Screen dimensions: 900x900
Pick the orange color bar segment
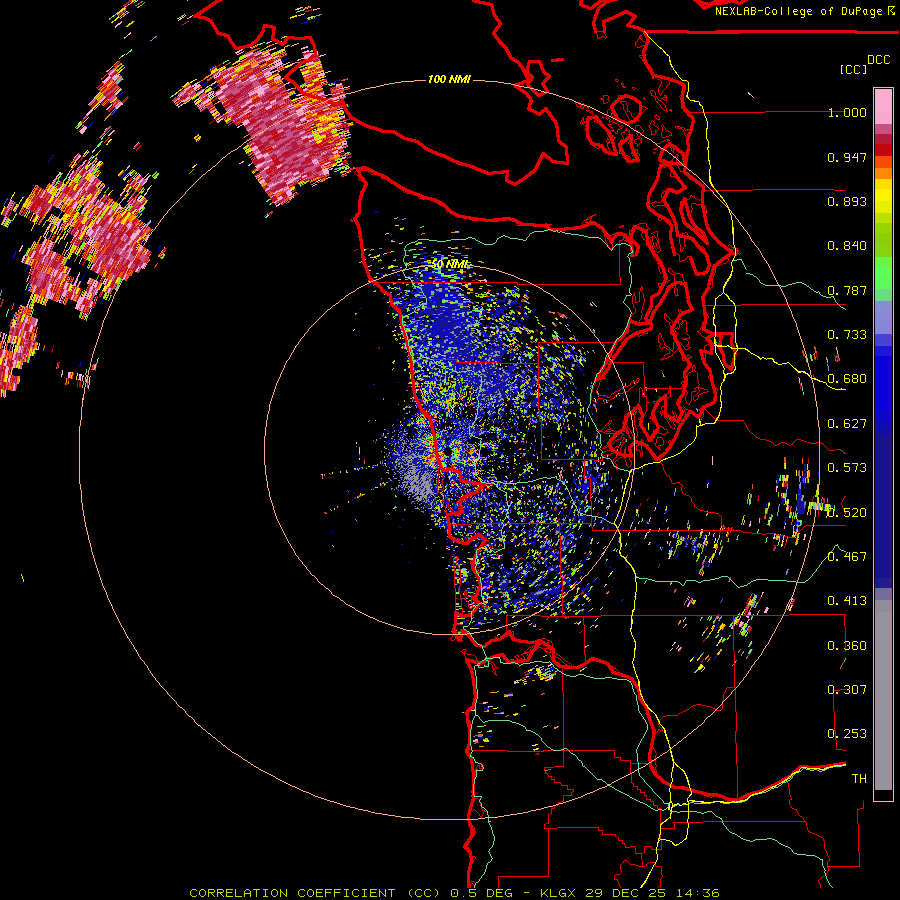pos(883,173)
